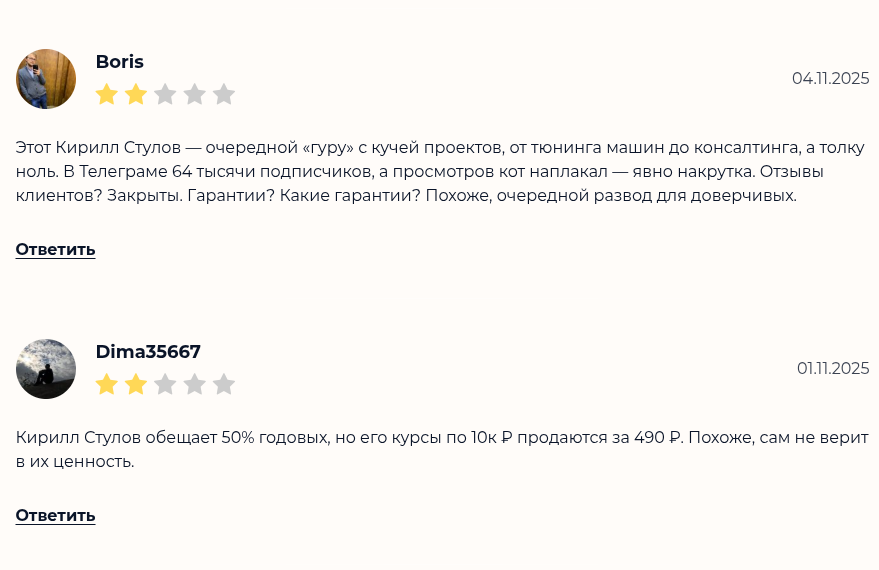Reply to Boris's review via Ответить
The width and height of the screenshot is (879, 570).
coord(55,249)
